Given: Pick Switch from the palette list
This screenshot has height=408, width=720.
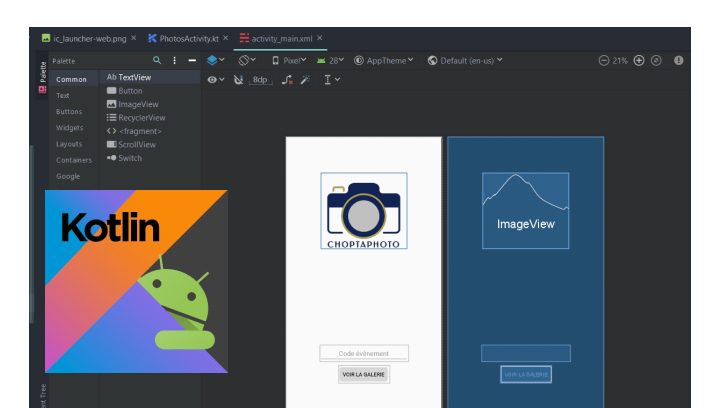Looking at the screenshot, I should coord(124,158).
